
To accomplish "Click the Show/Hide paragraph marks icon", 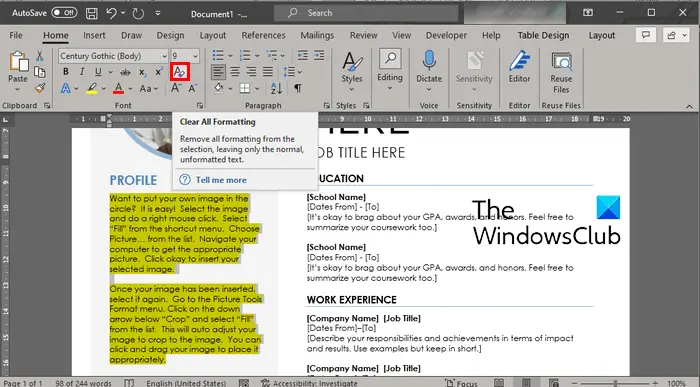I will [297, 88].
